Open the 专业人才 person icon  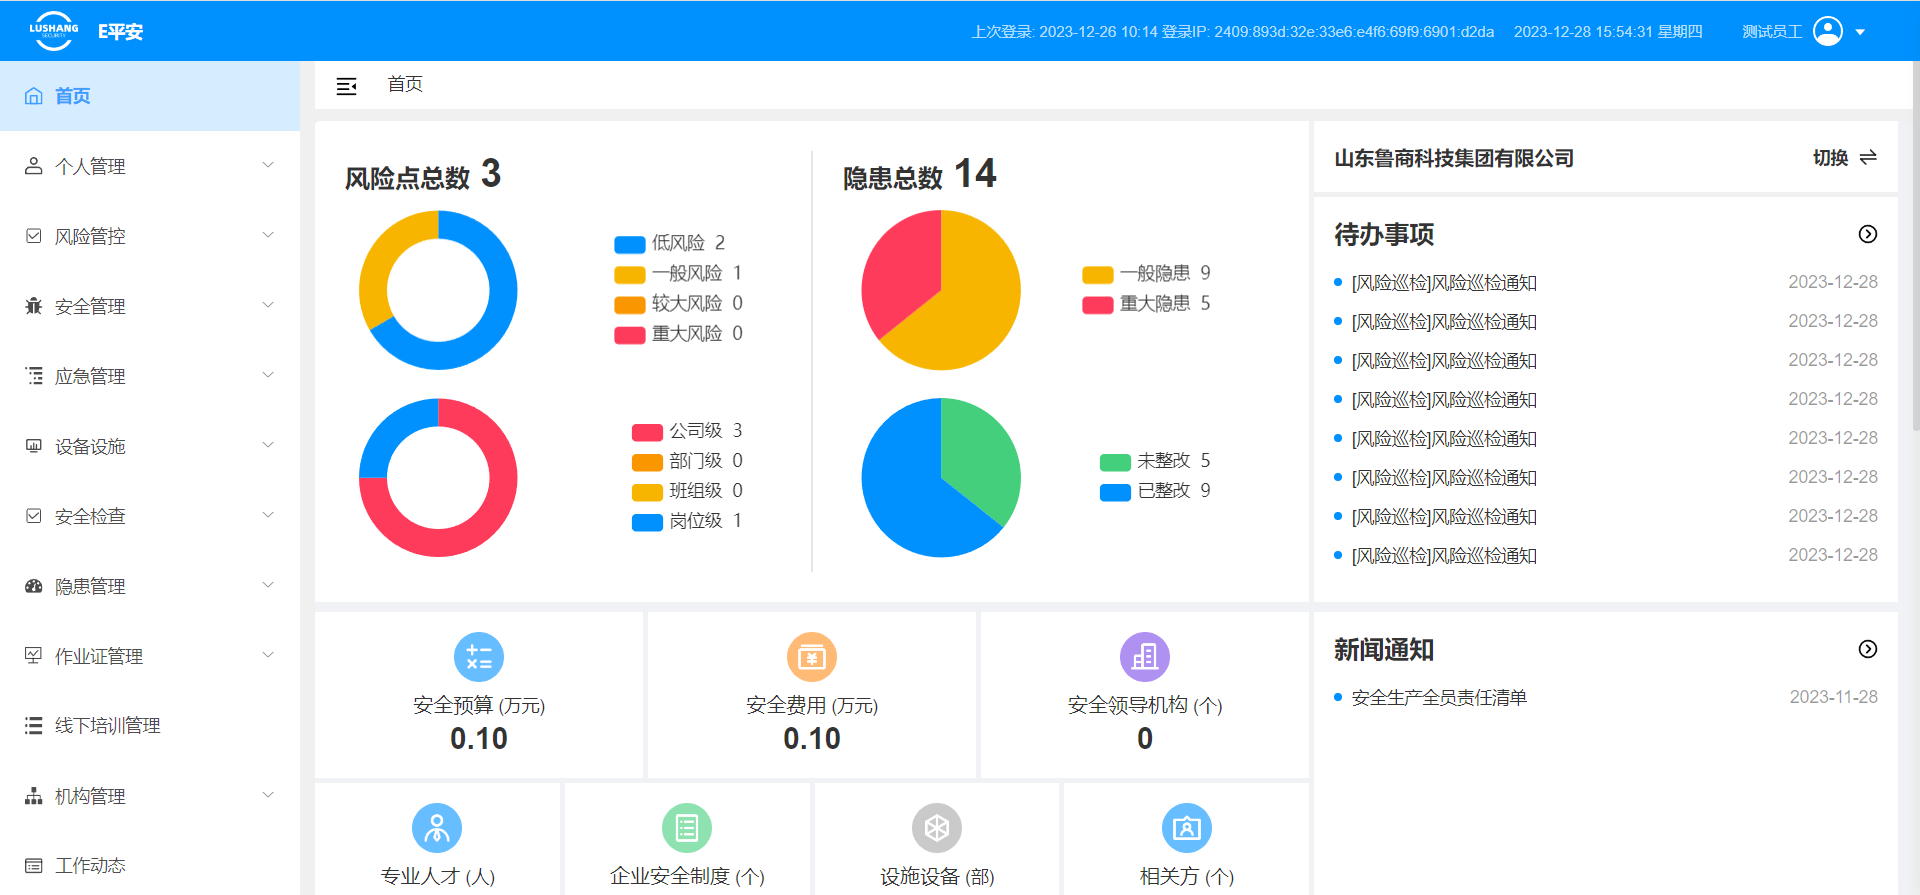point(437,828)
